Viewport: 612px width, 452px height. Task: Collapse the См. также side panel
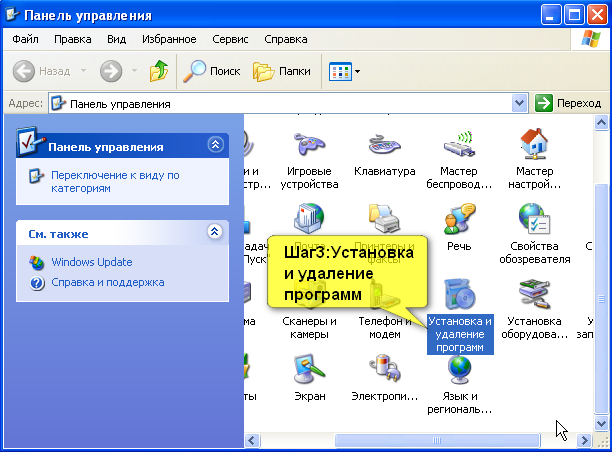pyautogui.click(x=215, y=231)
